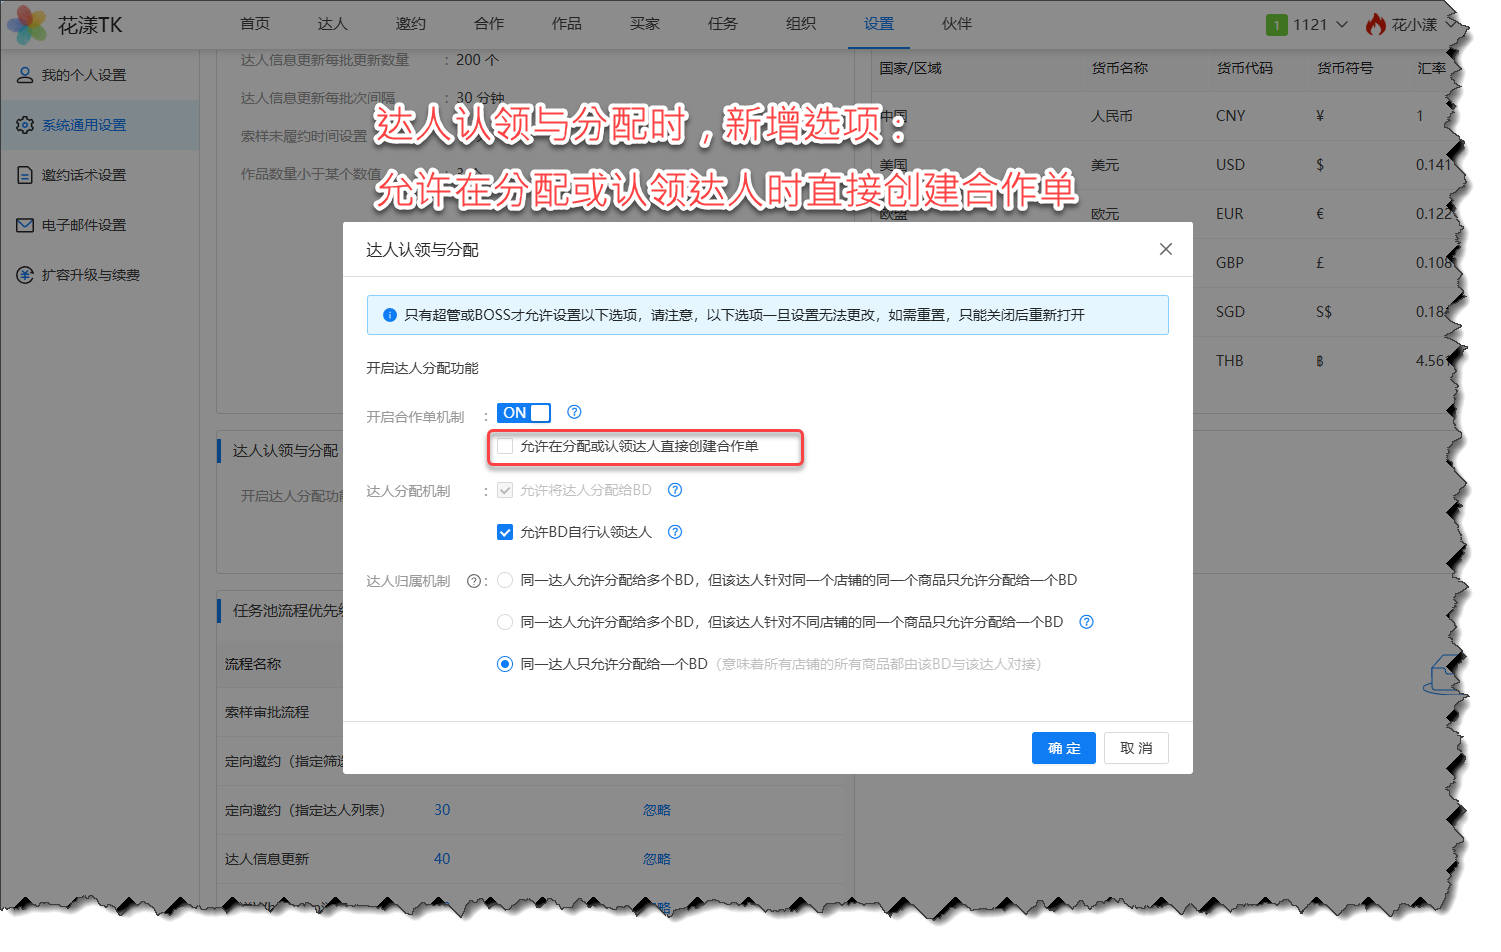1501x952 pixels.
Task: Click help icon after 不同店铺 radio option
Action: click(1086, 622)
